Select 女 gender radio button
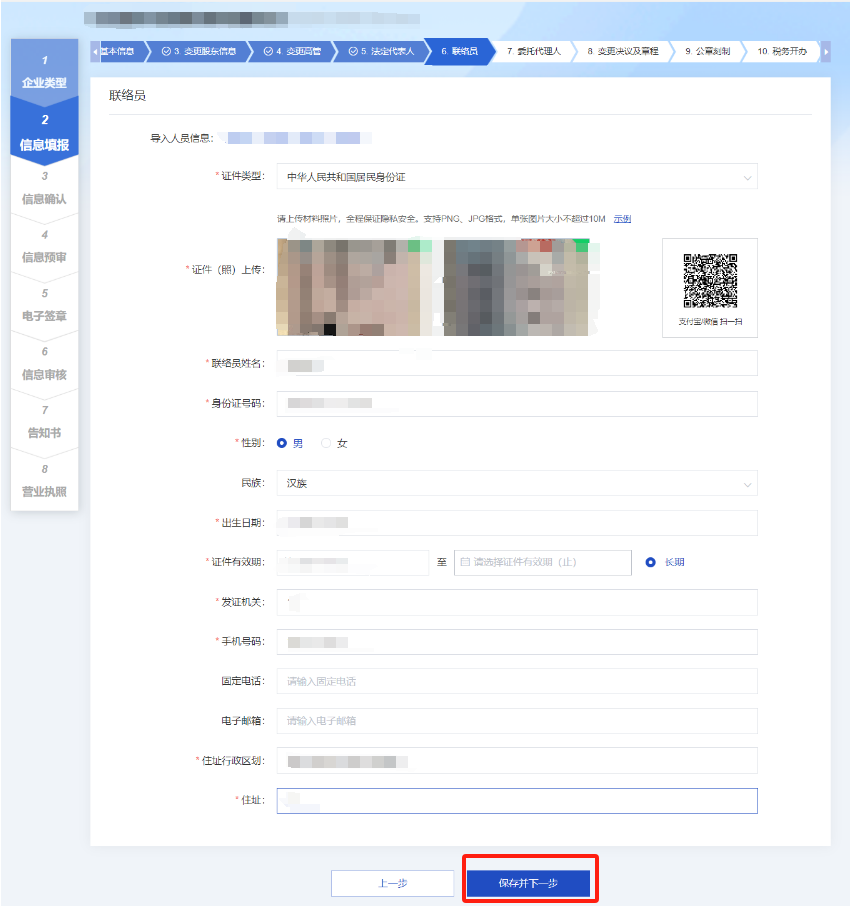The width and height of the screenshot is (851, 906). point(326,443)
